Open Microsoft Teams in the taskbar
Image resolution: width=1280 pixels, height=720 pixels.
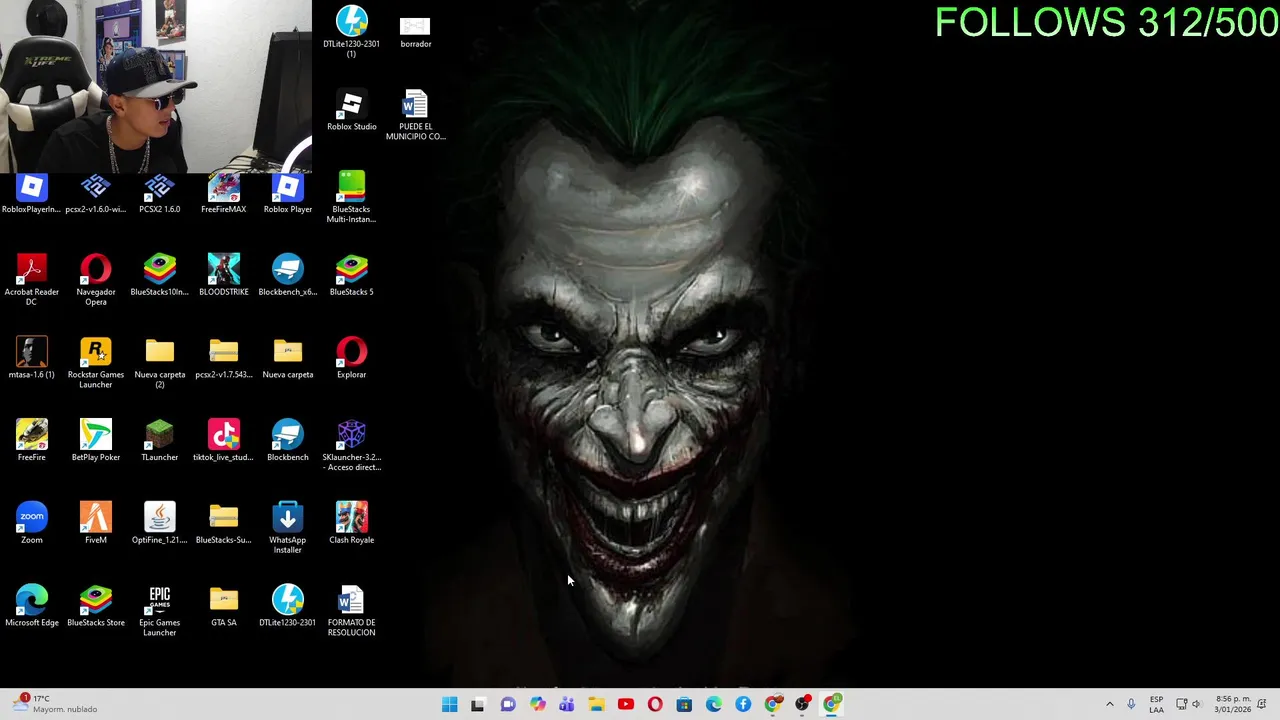tap(567, 704)
